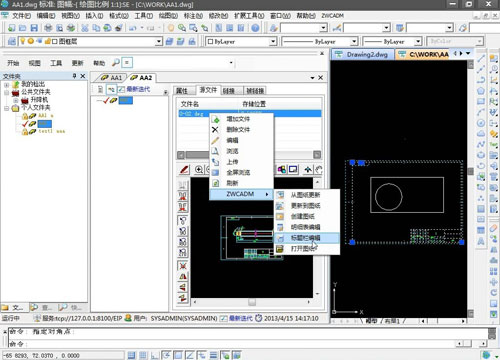Click the 工具 button in the panel toolbar
Viewport: 500px width, 360px height.
tap(56, 63)
